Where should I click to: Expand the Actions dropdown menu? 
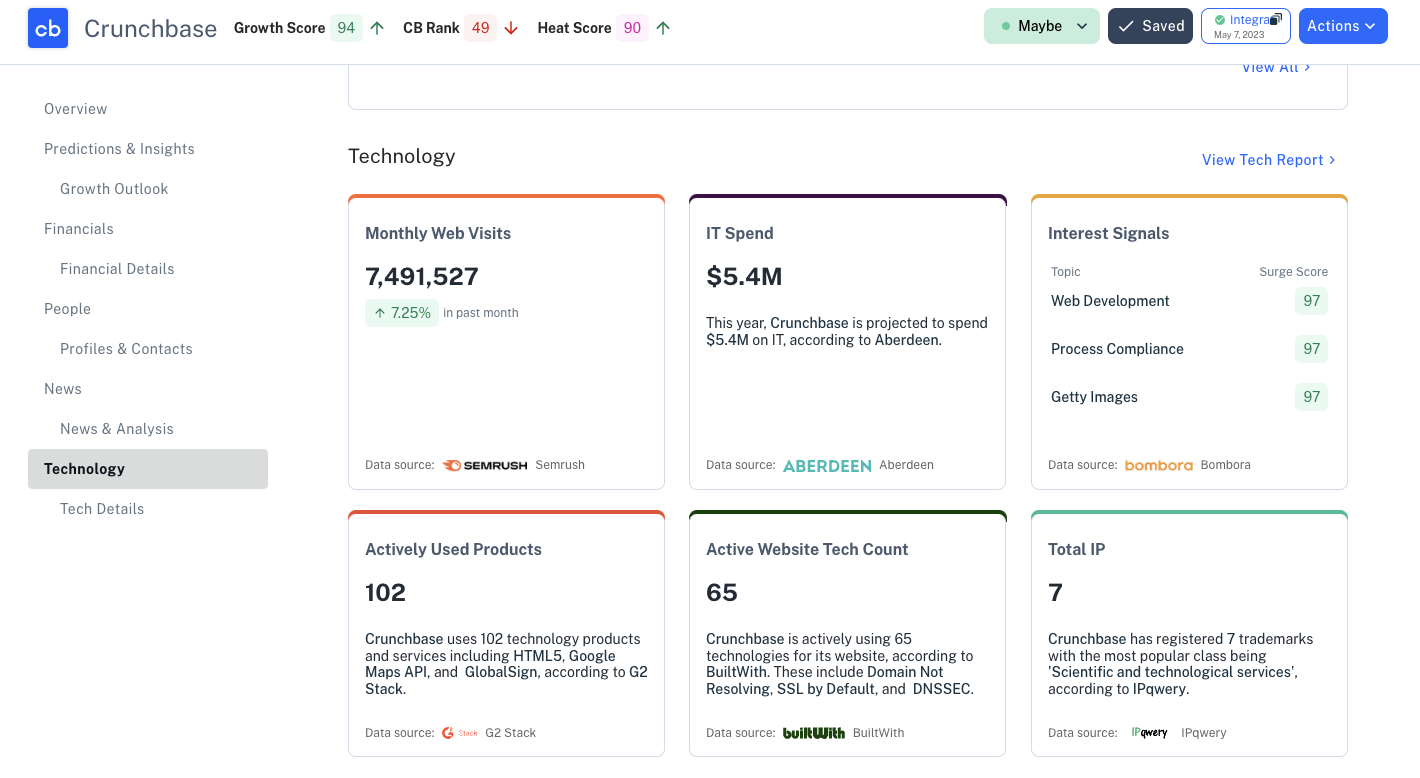point(1342,26)
